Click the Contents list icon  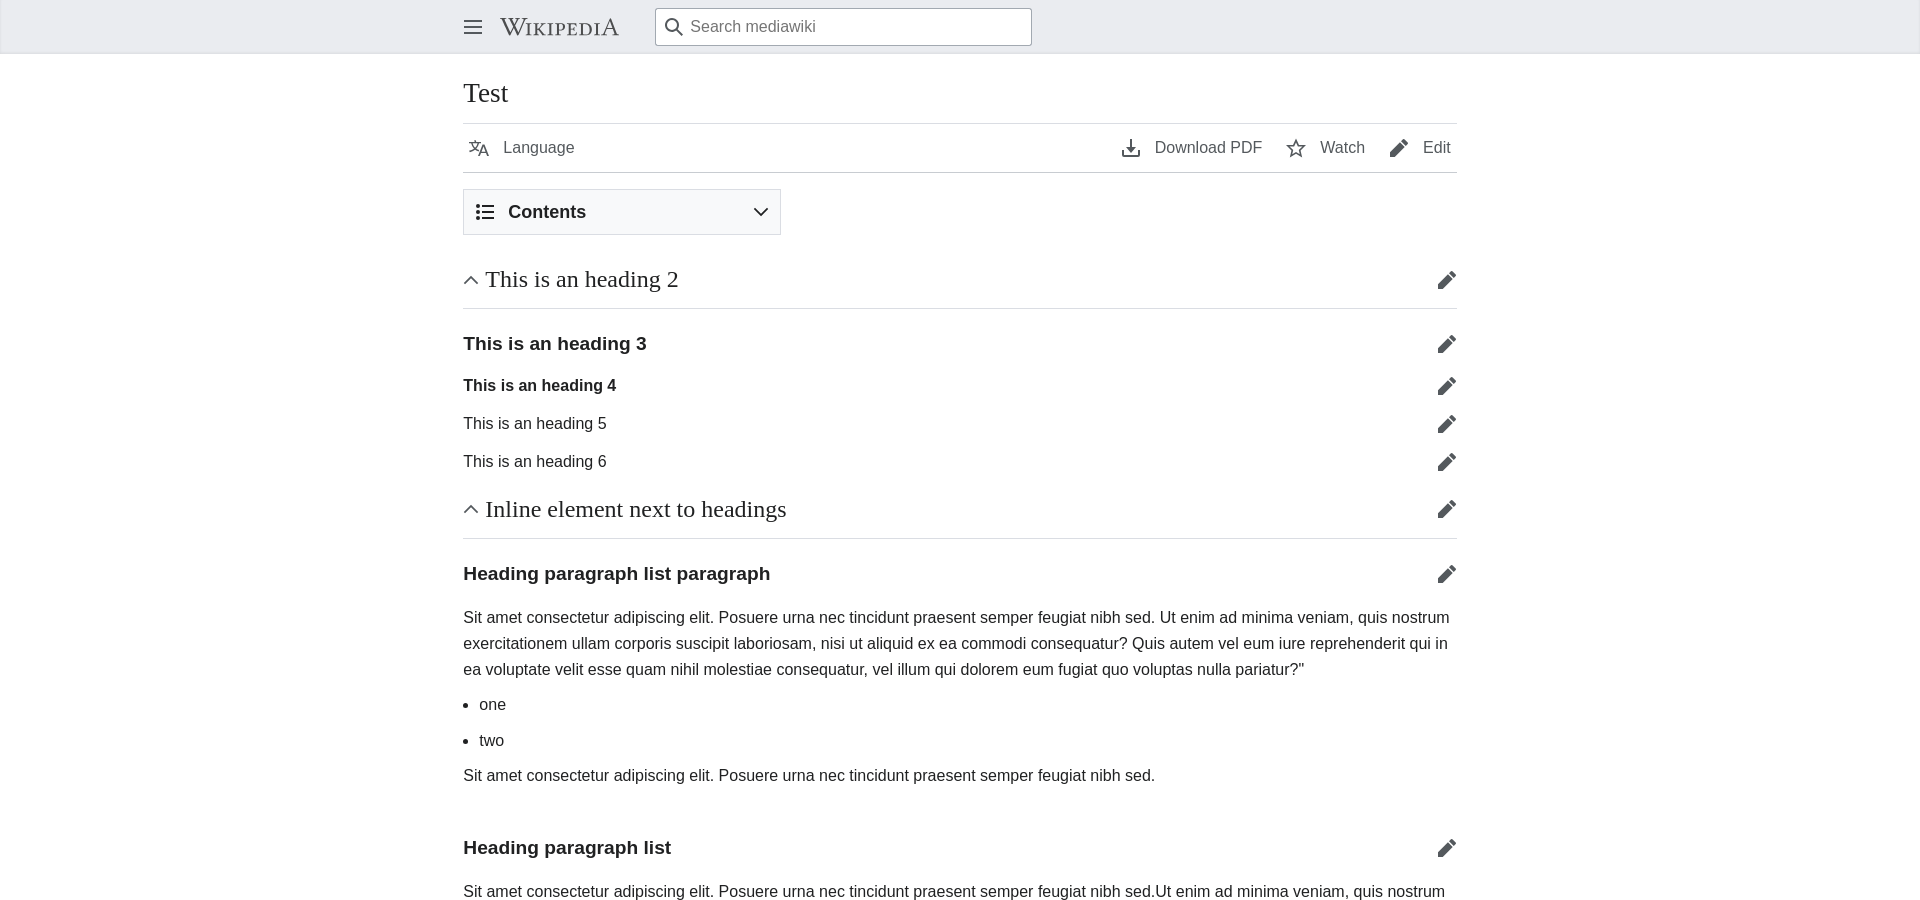tap(485, 212)
